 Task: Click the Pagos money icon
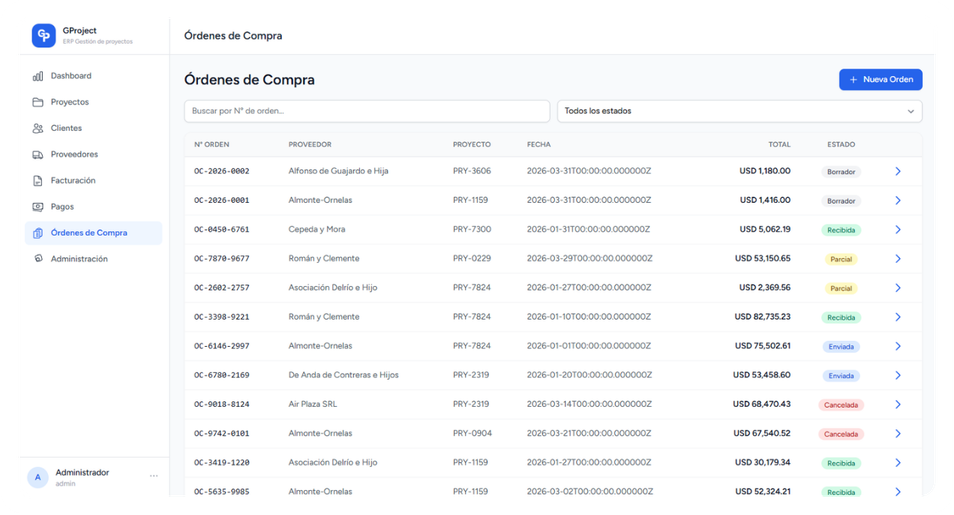click(x=38, y=207)
